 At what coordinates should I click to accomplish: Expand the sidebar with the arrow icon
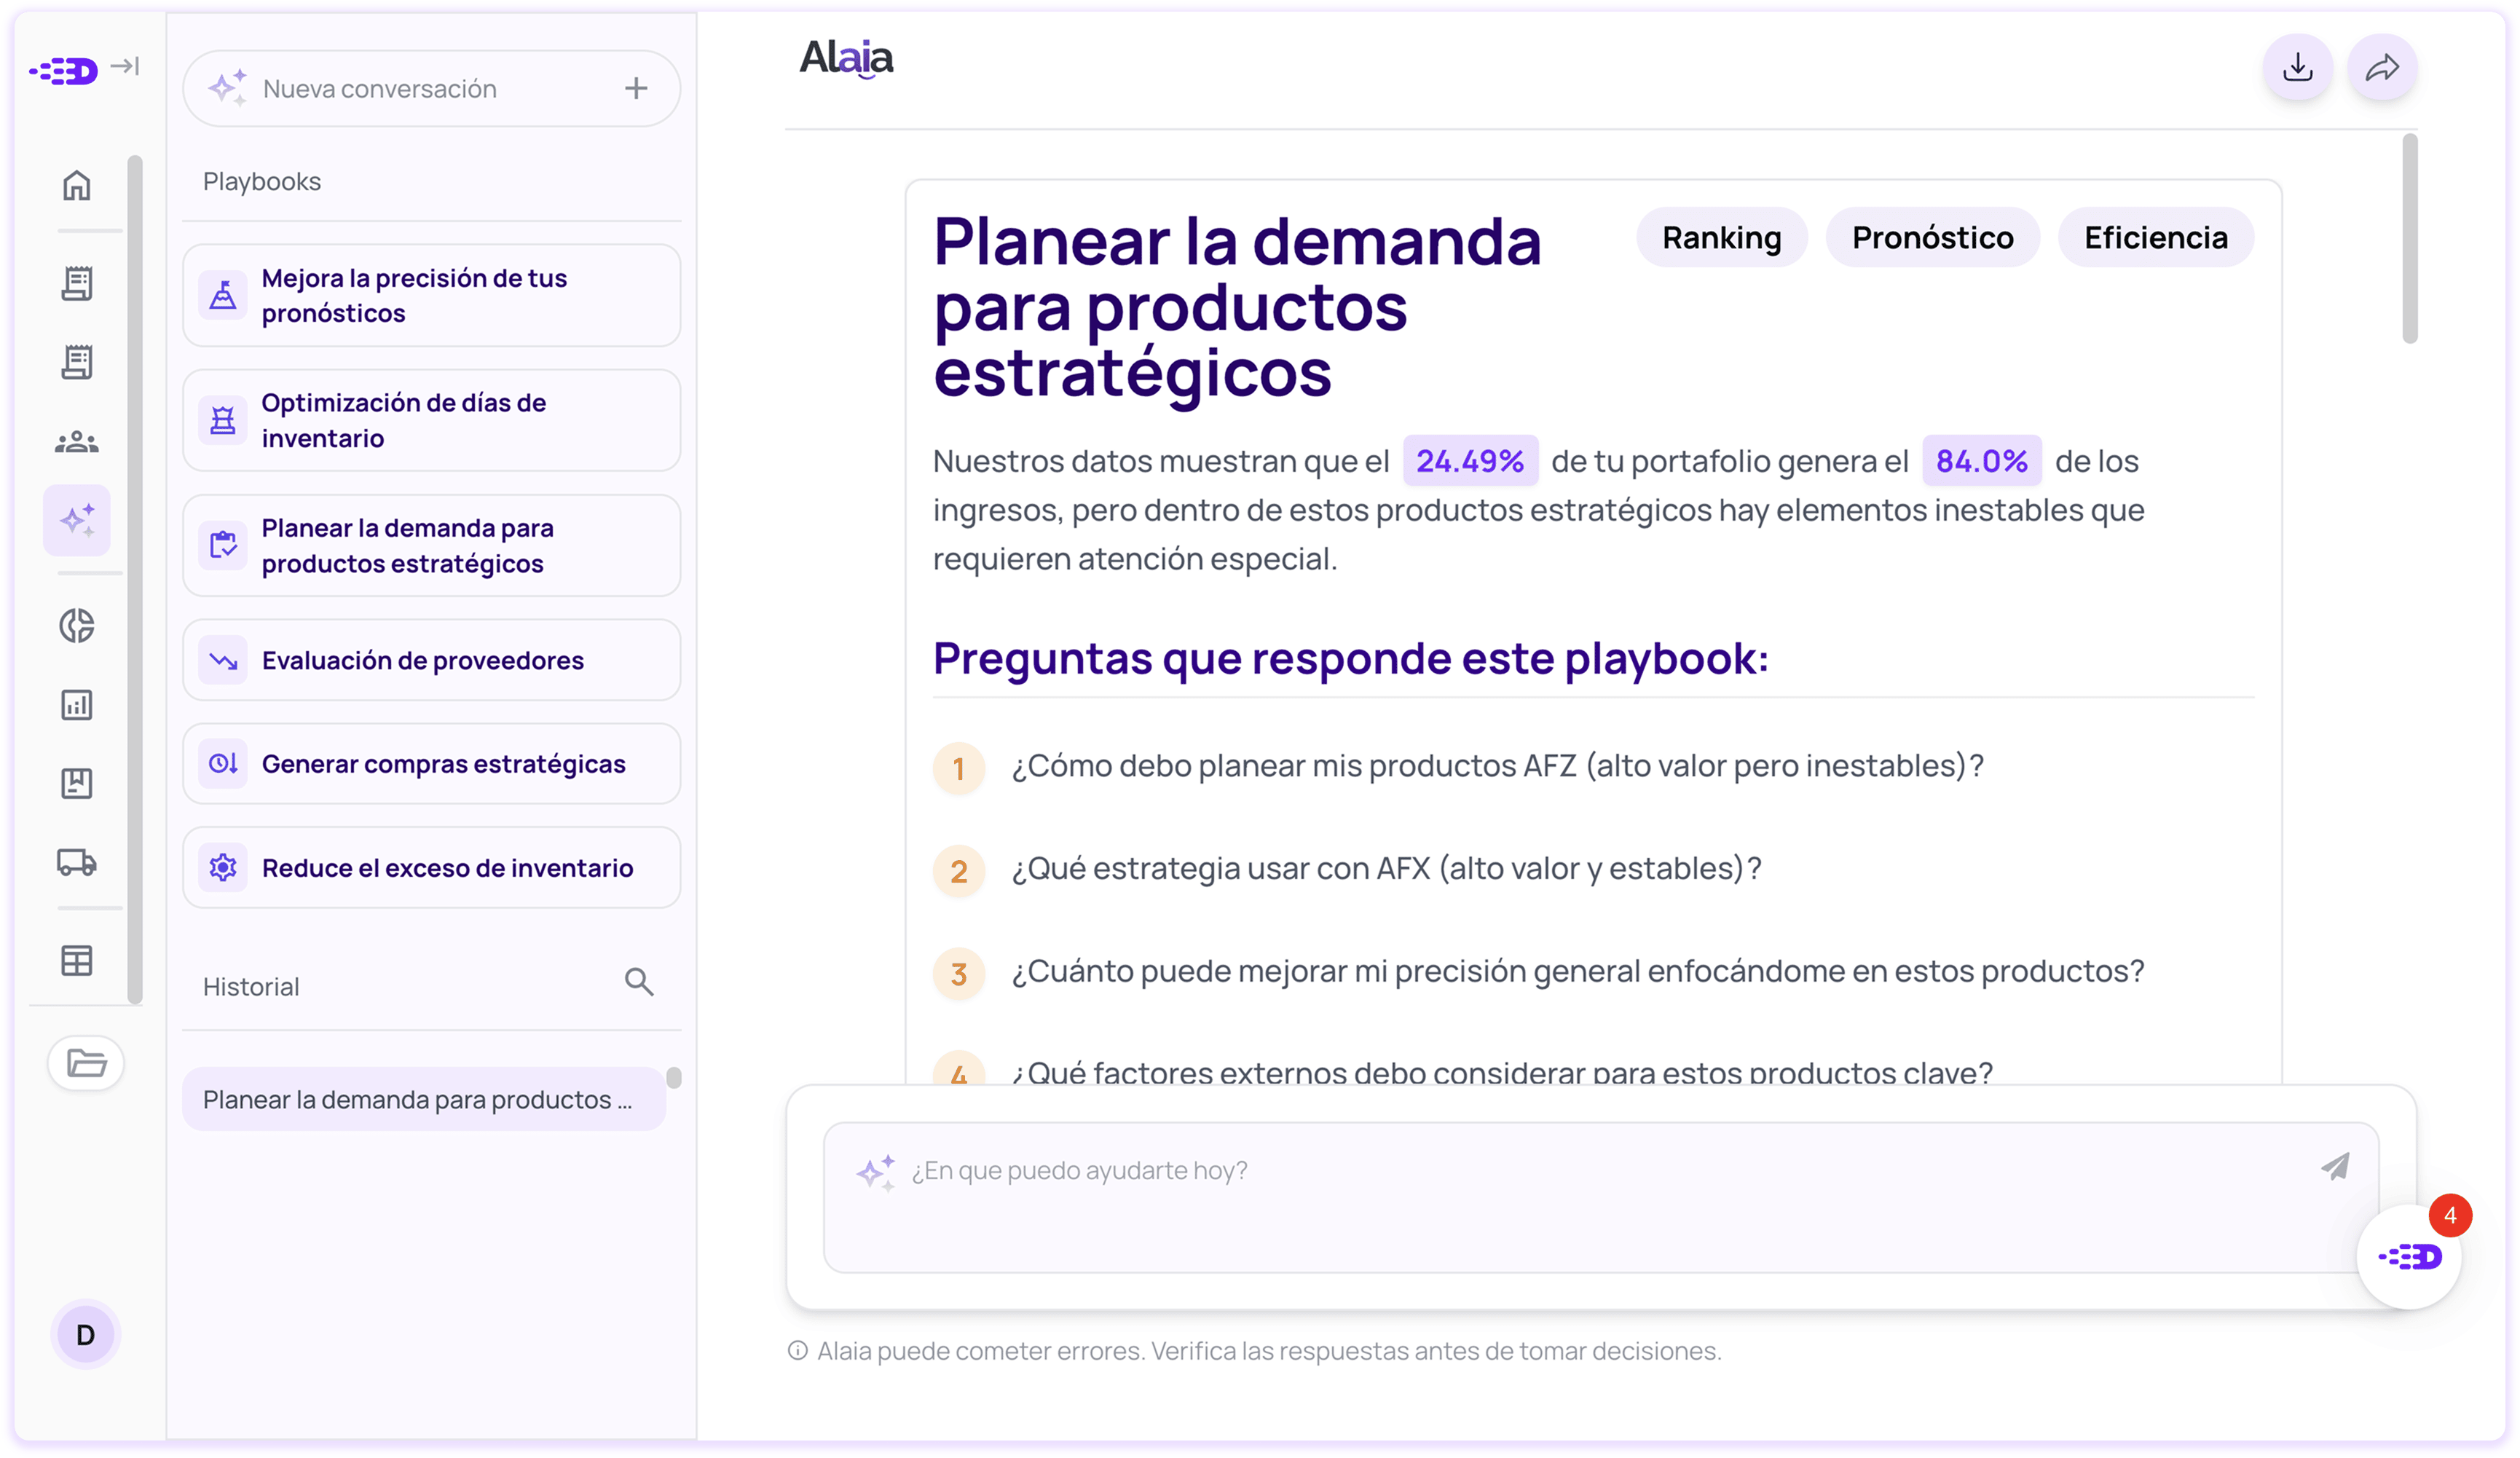[125, 67]
